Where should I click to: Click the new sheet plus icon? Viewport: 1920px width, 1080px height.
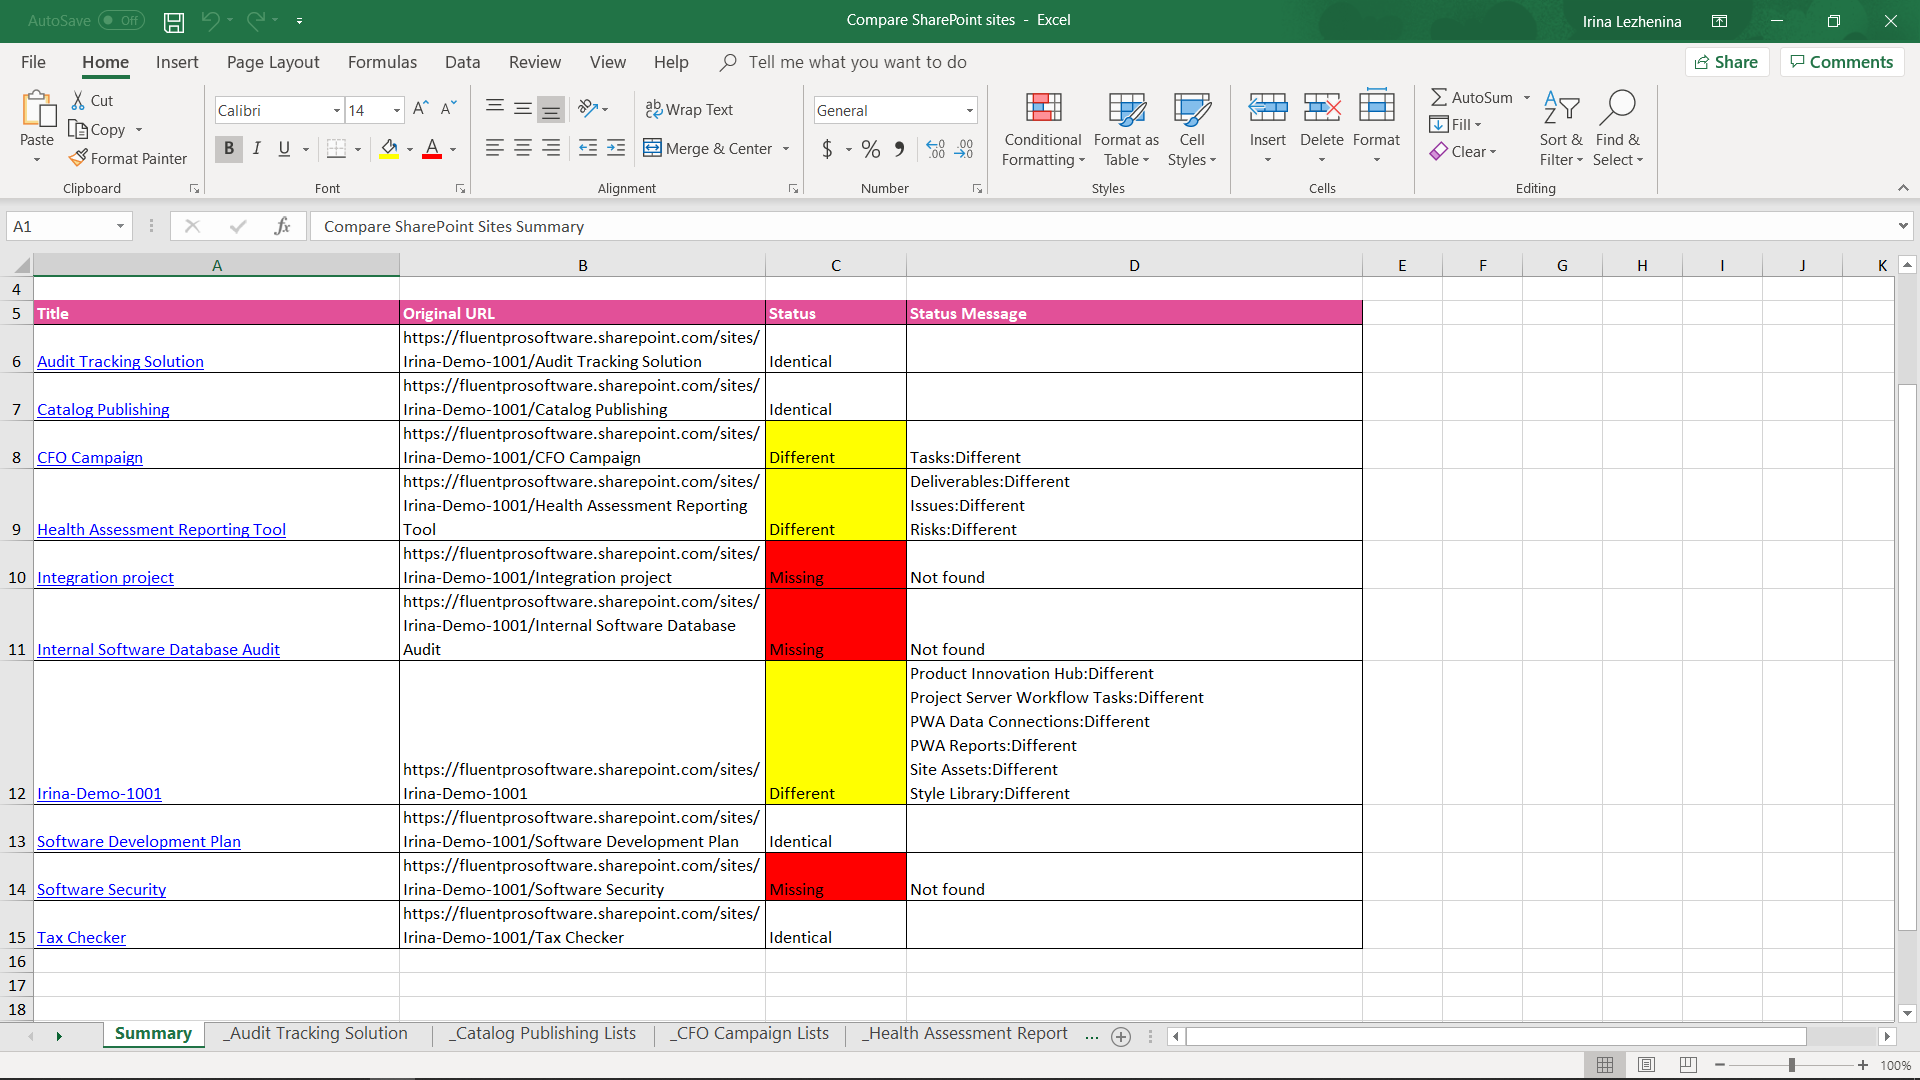(1121, 1037)
